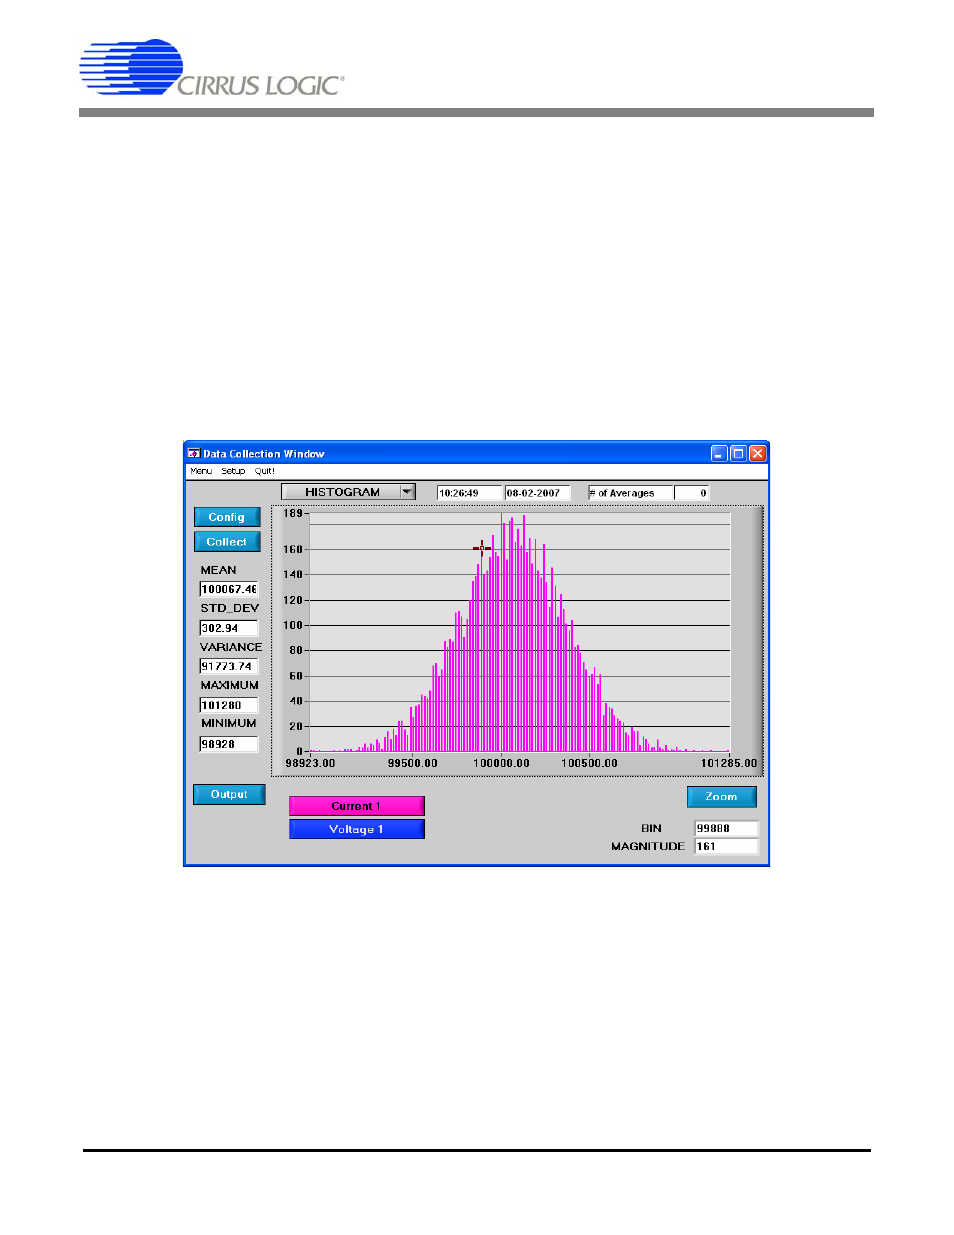Click the Config button
Viewport: 954px width, 1235px height.
coord(227,517)
